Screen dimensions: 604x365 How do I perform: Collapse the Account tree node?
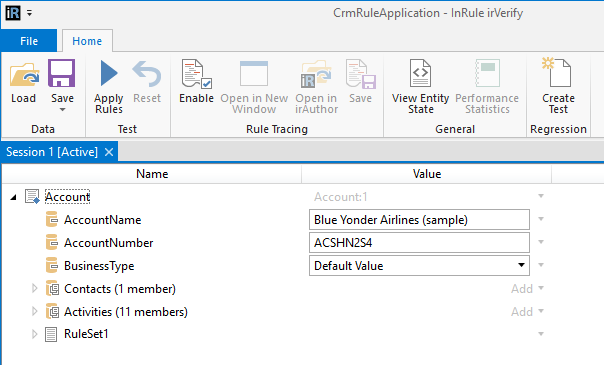coord(14,197)
